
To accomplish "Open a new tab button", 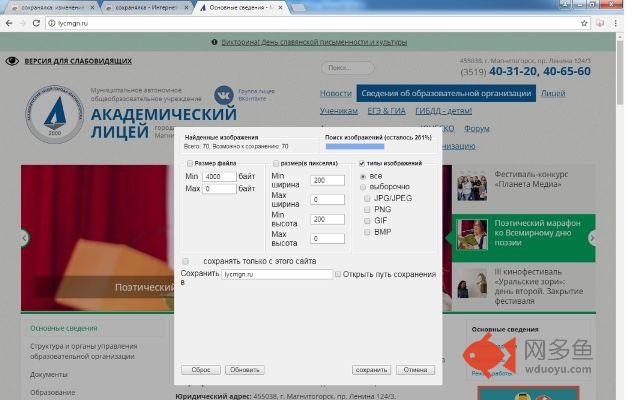I will point(298,7).
